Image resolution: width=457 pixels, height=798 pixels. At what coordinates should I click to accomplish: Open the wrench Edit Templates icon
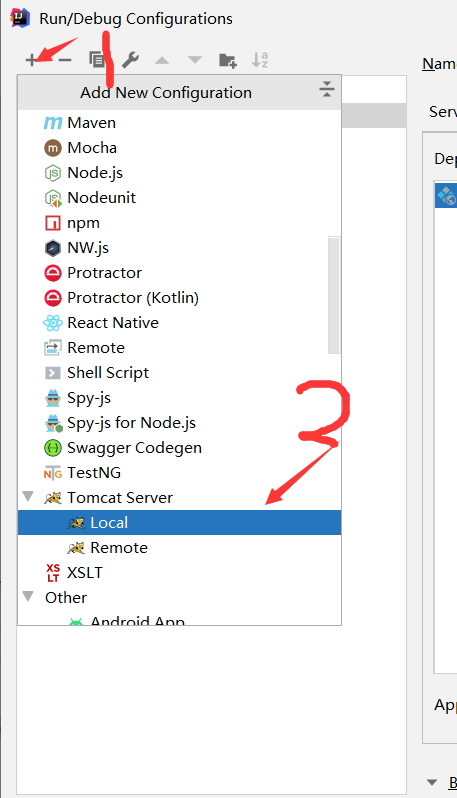point(130,60)
